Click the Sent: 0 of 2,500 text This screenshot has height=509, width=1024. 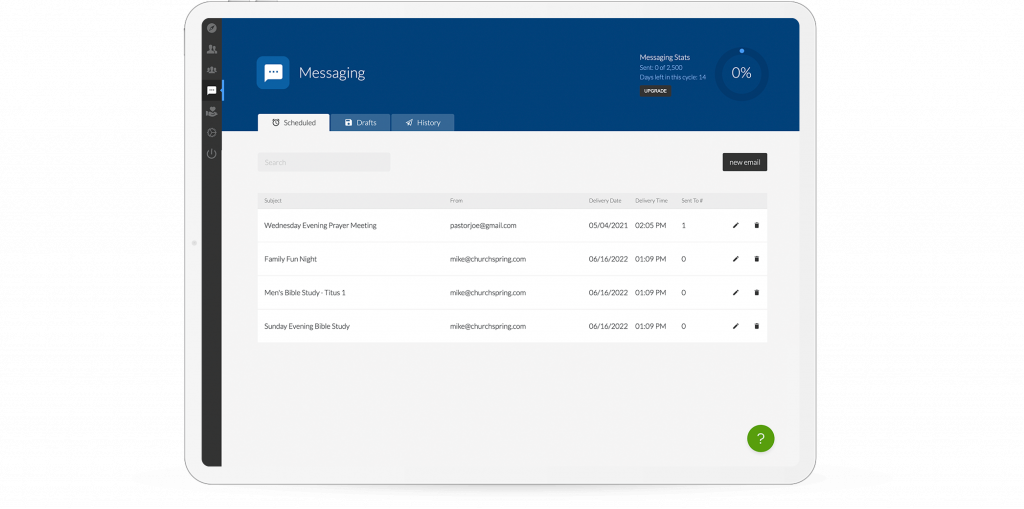pyautogui.click(x=661, y=67)
